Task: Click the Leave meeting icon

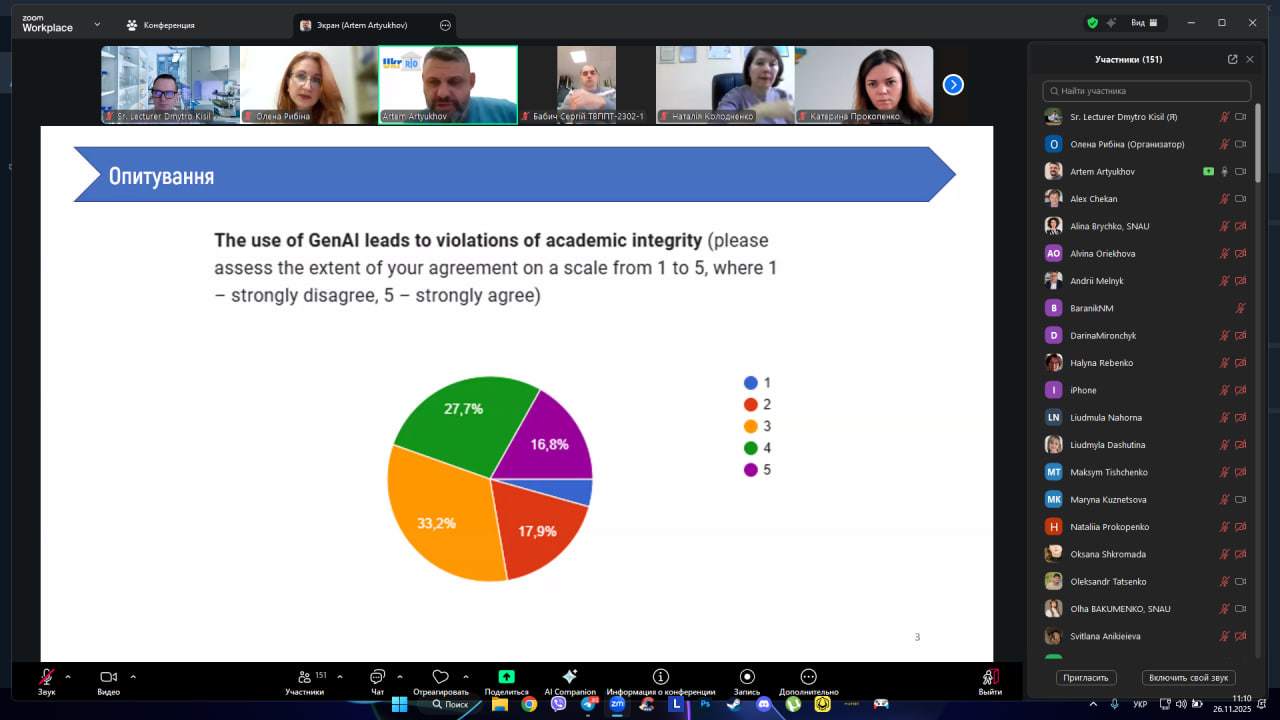Action: [990, 677]
